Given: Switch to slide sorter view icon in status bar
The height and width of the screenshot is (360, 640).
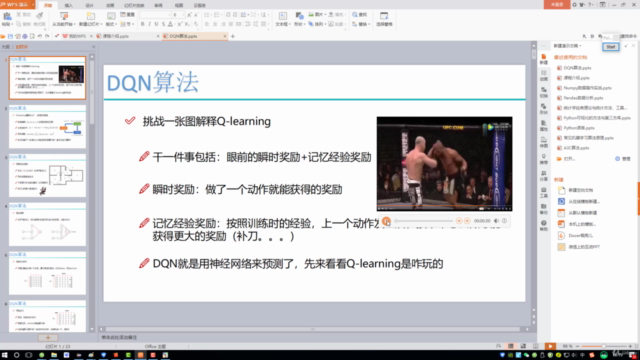Looking at the screenshot, I should click(x=523, y=346).
